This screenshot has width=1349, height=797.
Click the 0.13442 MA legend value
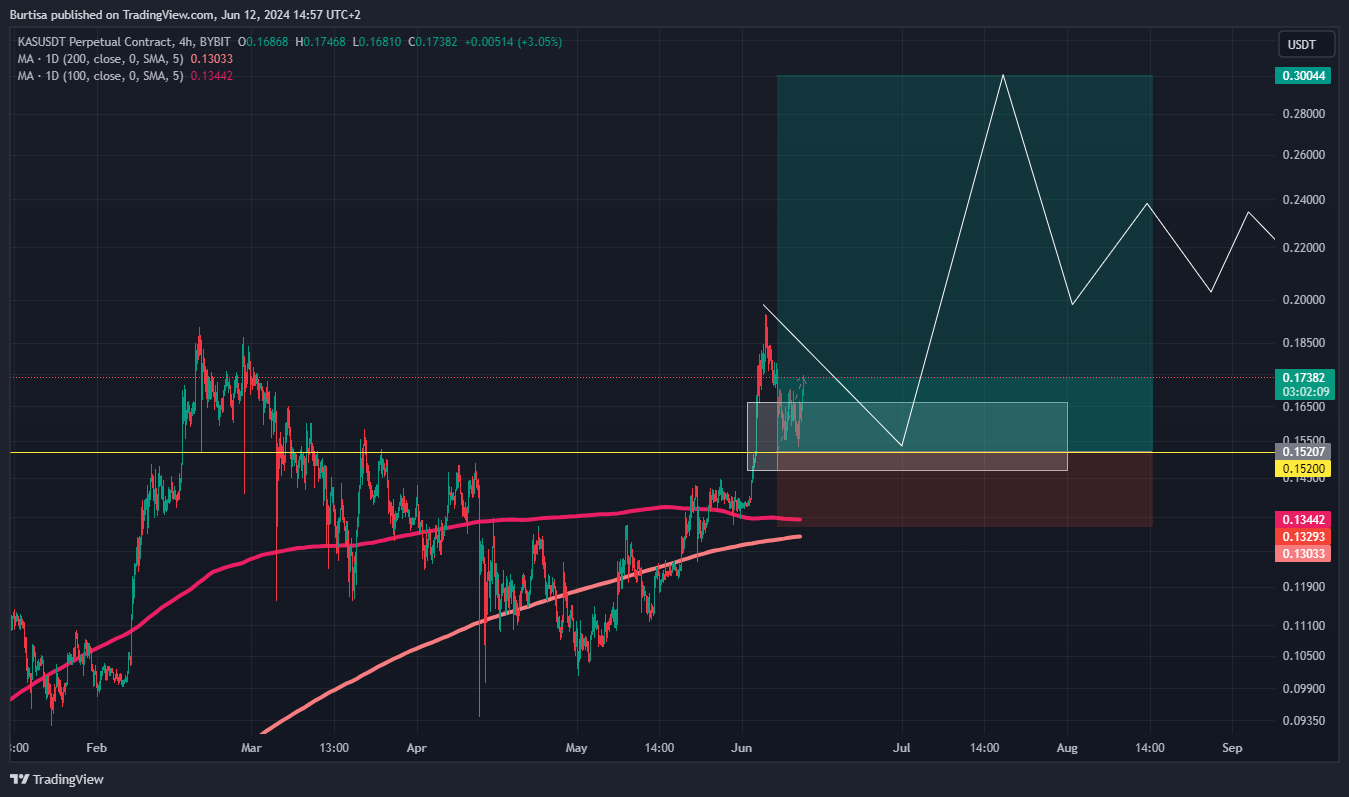tap(211, 76)
